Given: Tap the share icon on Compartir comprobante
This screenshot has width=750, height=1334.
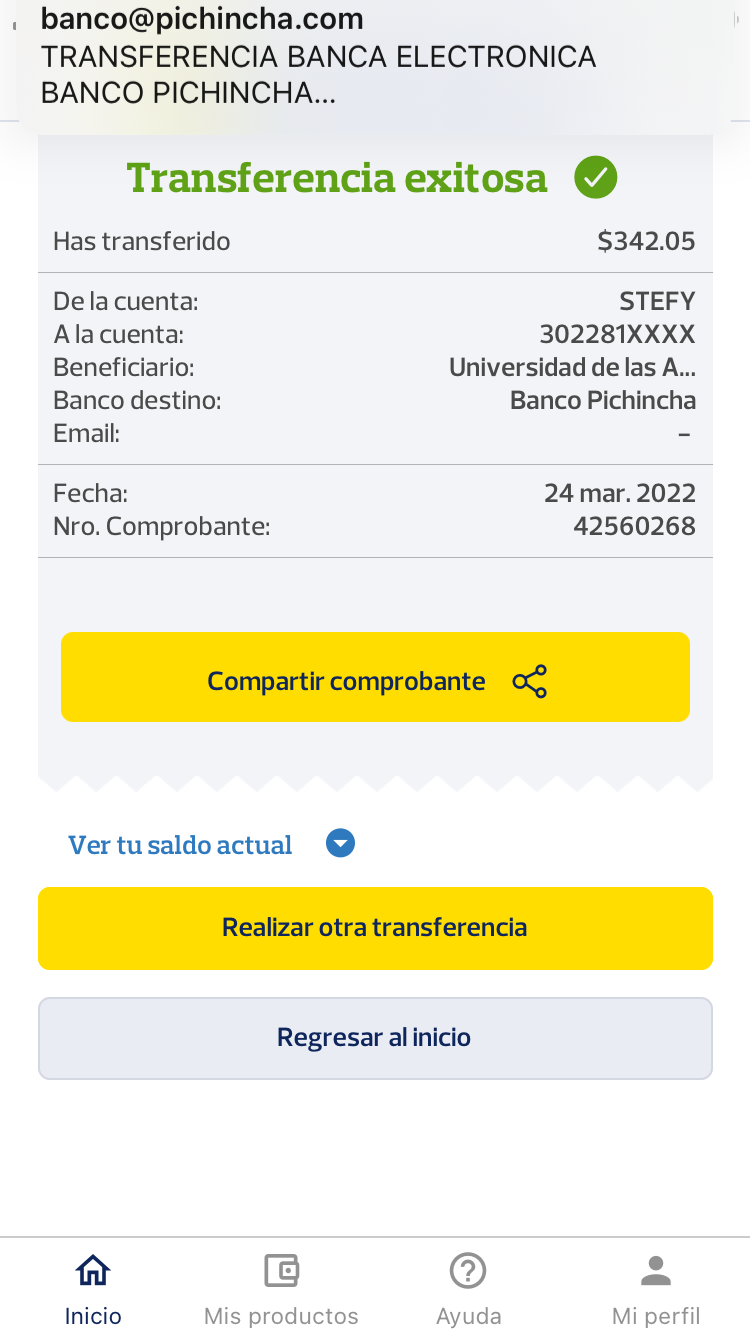Looking at the screenshot, I should point(529,681).
